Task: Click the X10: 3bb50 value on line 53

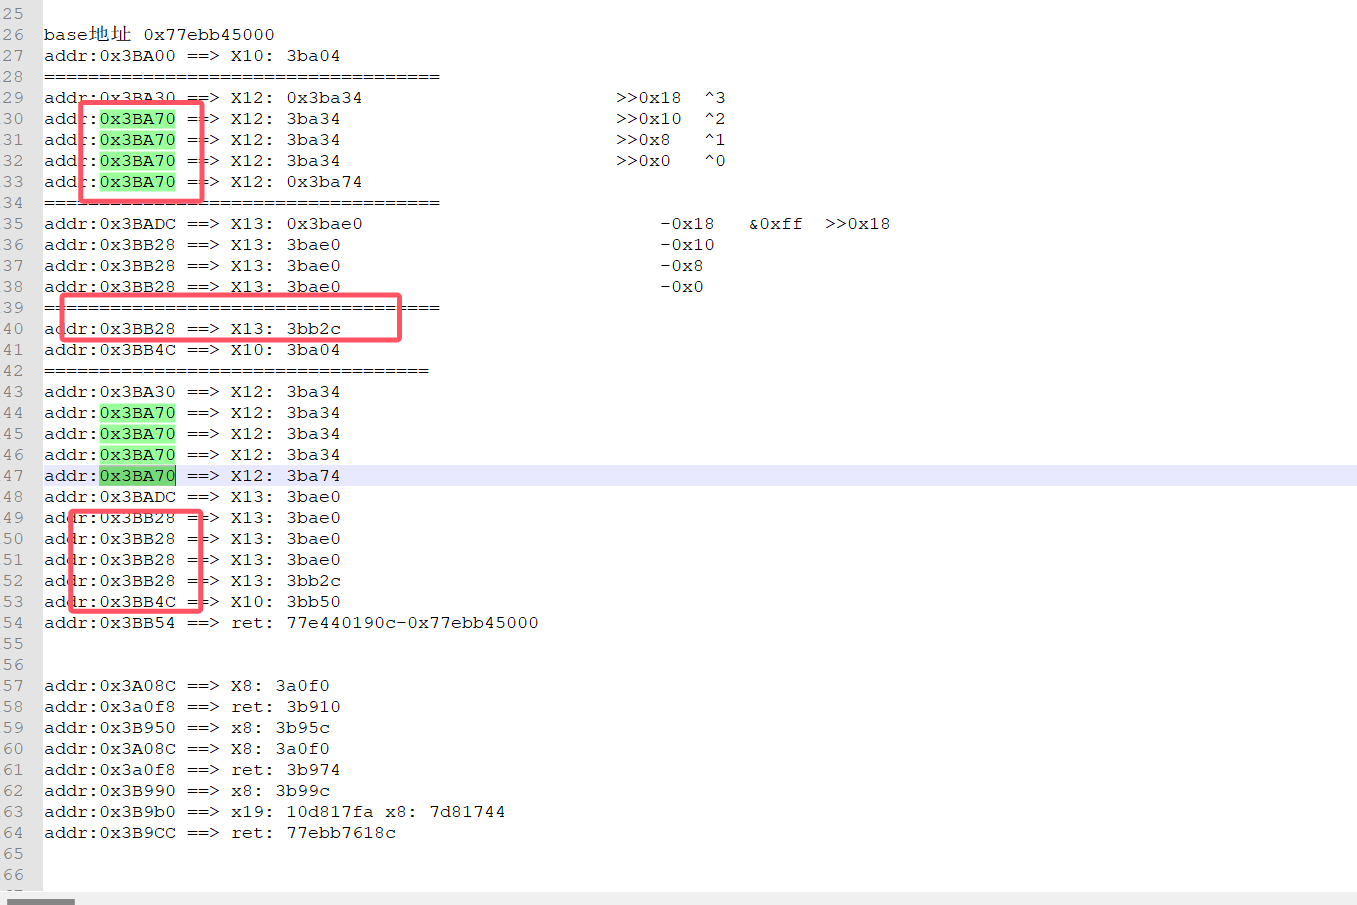Action: [285, 602]
